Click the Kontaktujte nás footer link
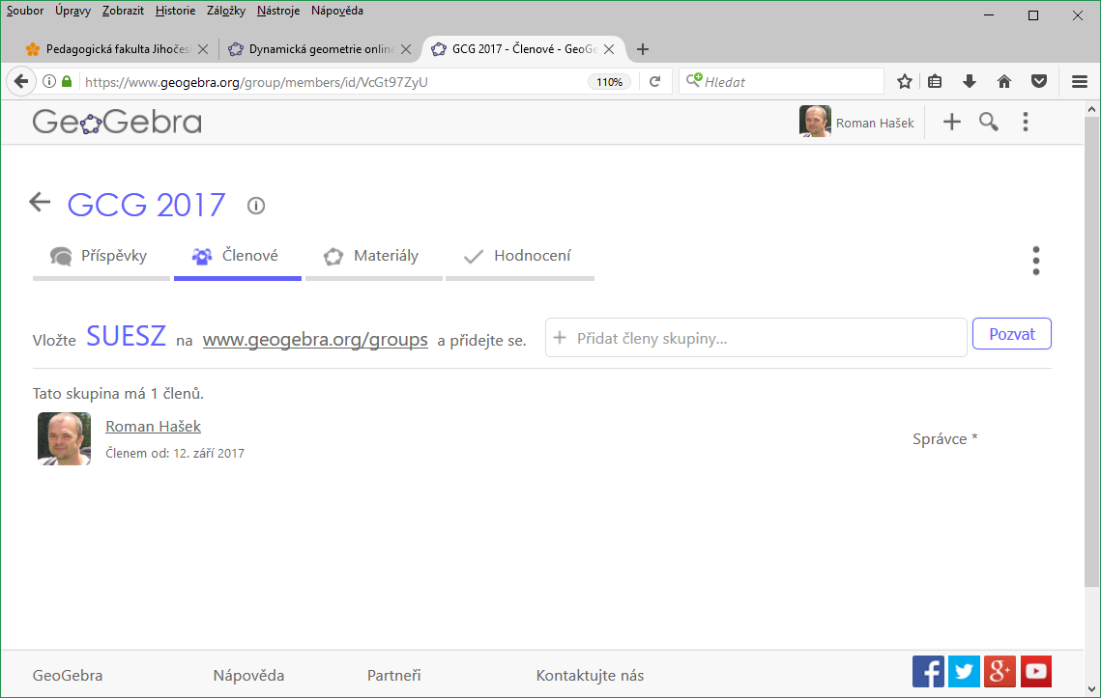This screenshot has width=1101, height=698. (x=590, y=676)
